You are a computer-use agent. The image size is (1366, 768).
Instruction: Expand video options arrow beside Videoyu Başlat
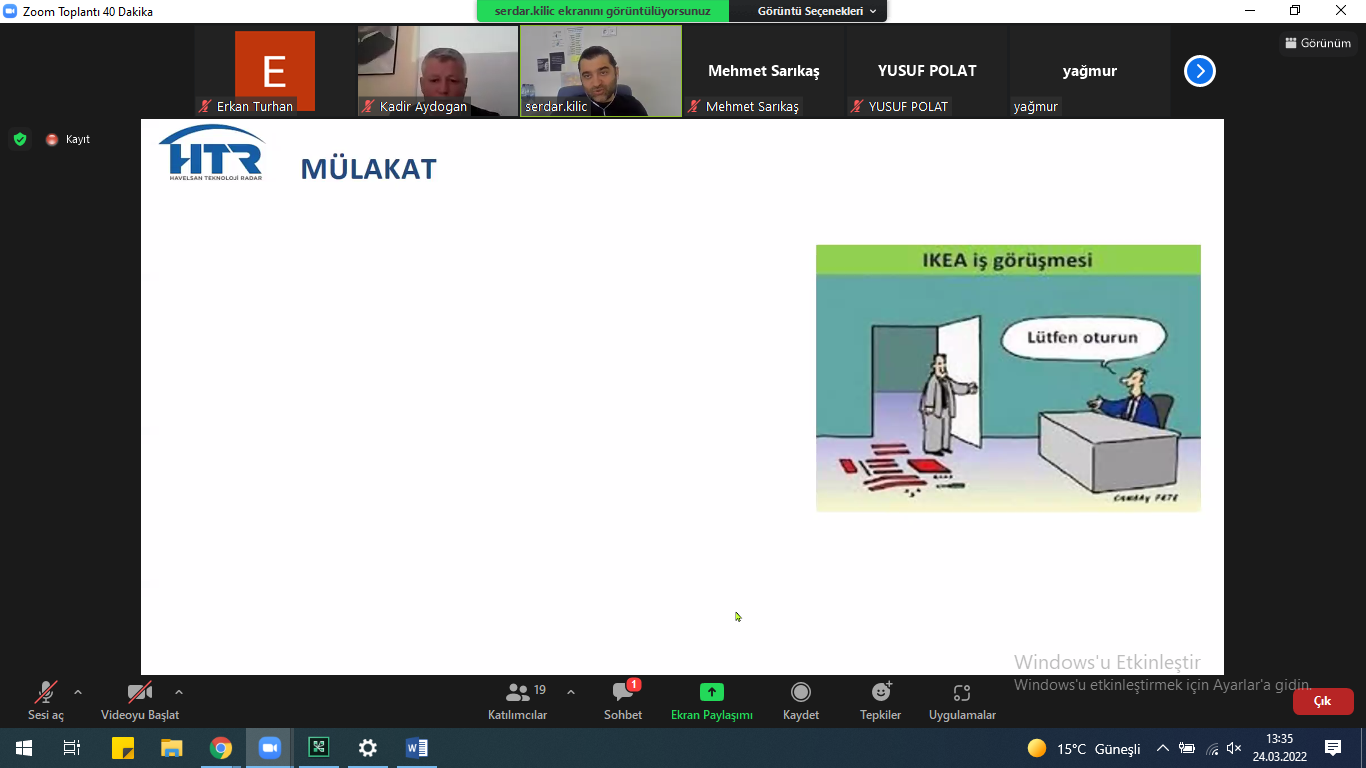179,692
